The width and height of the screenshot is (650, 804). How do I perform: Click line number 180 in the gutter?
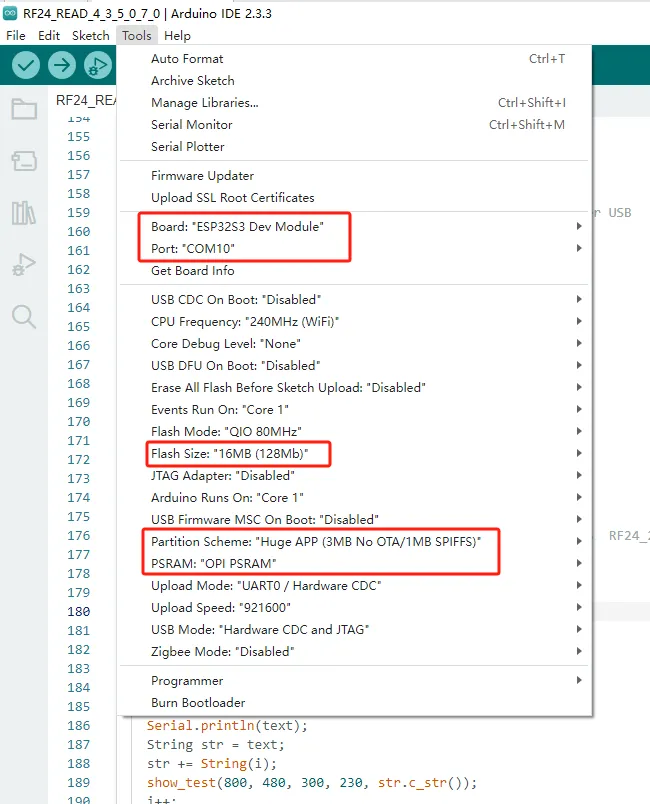click(78, 611)
